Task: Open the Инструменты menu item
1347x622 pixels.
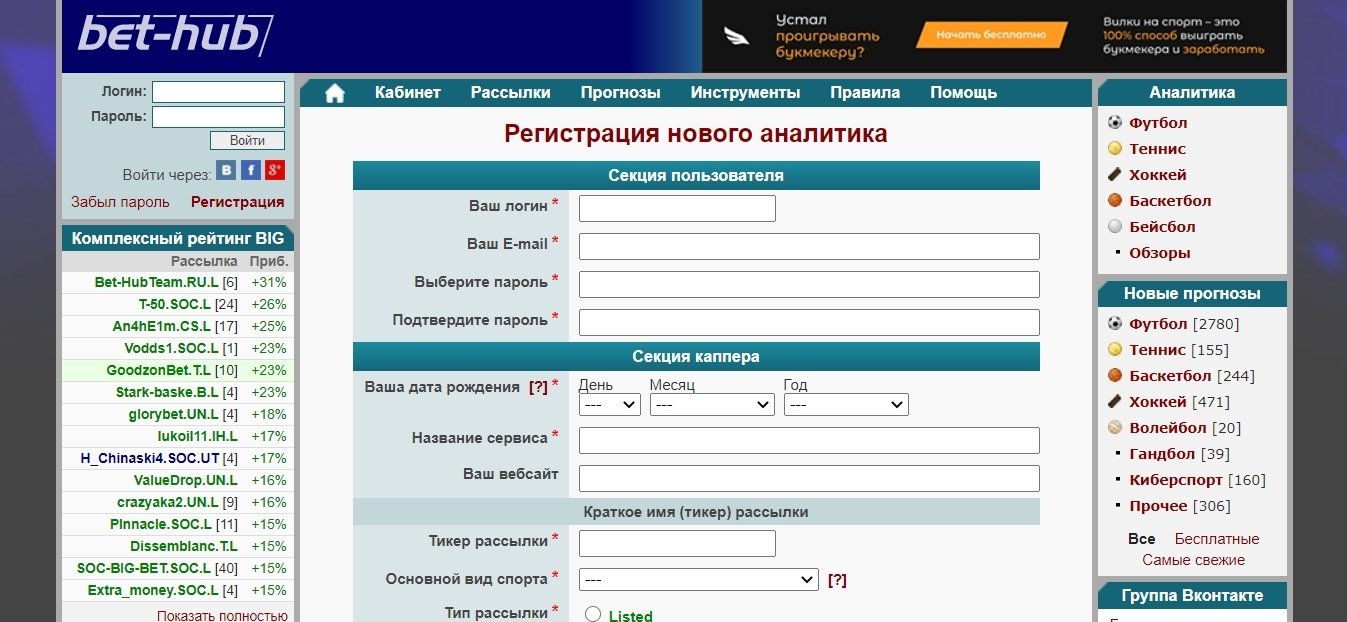Action: pyautogui.click(x=745, y=93)
